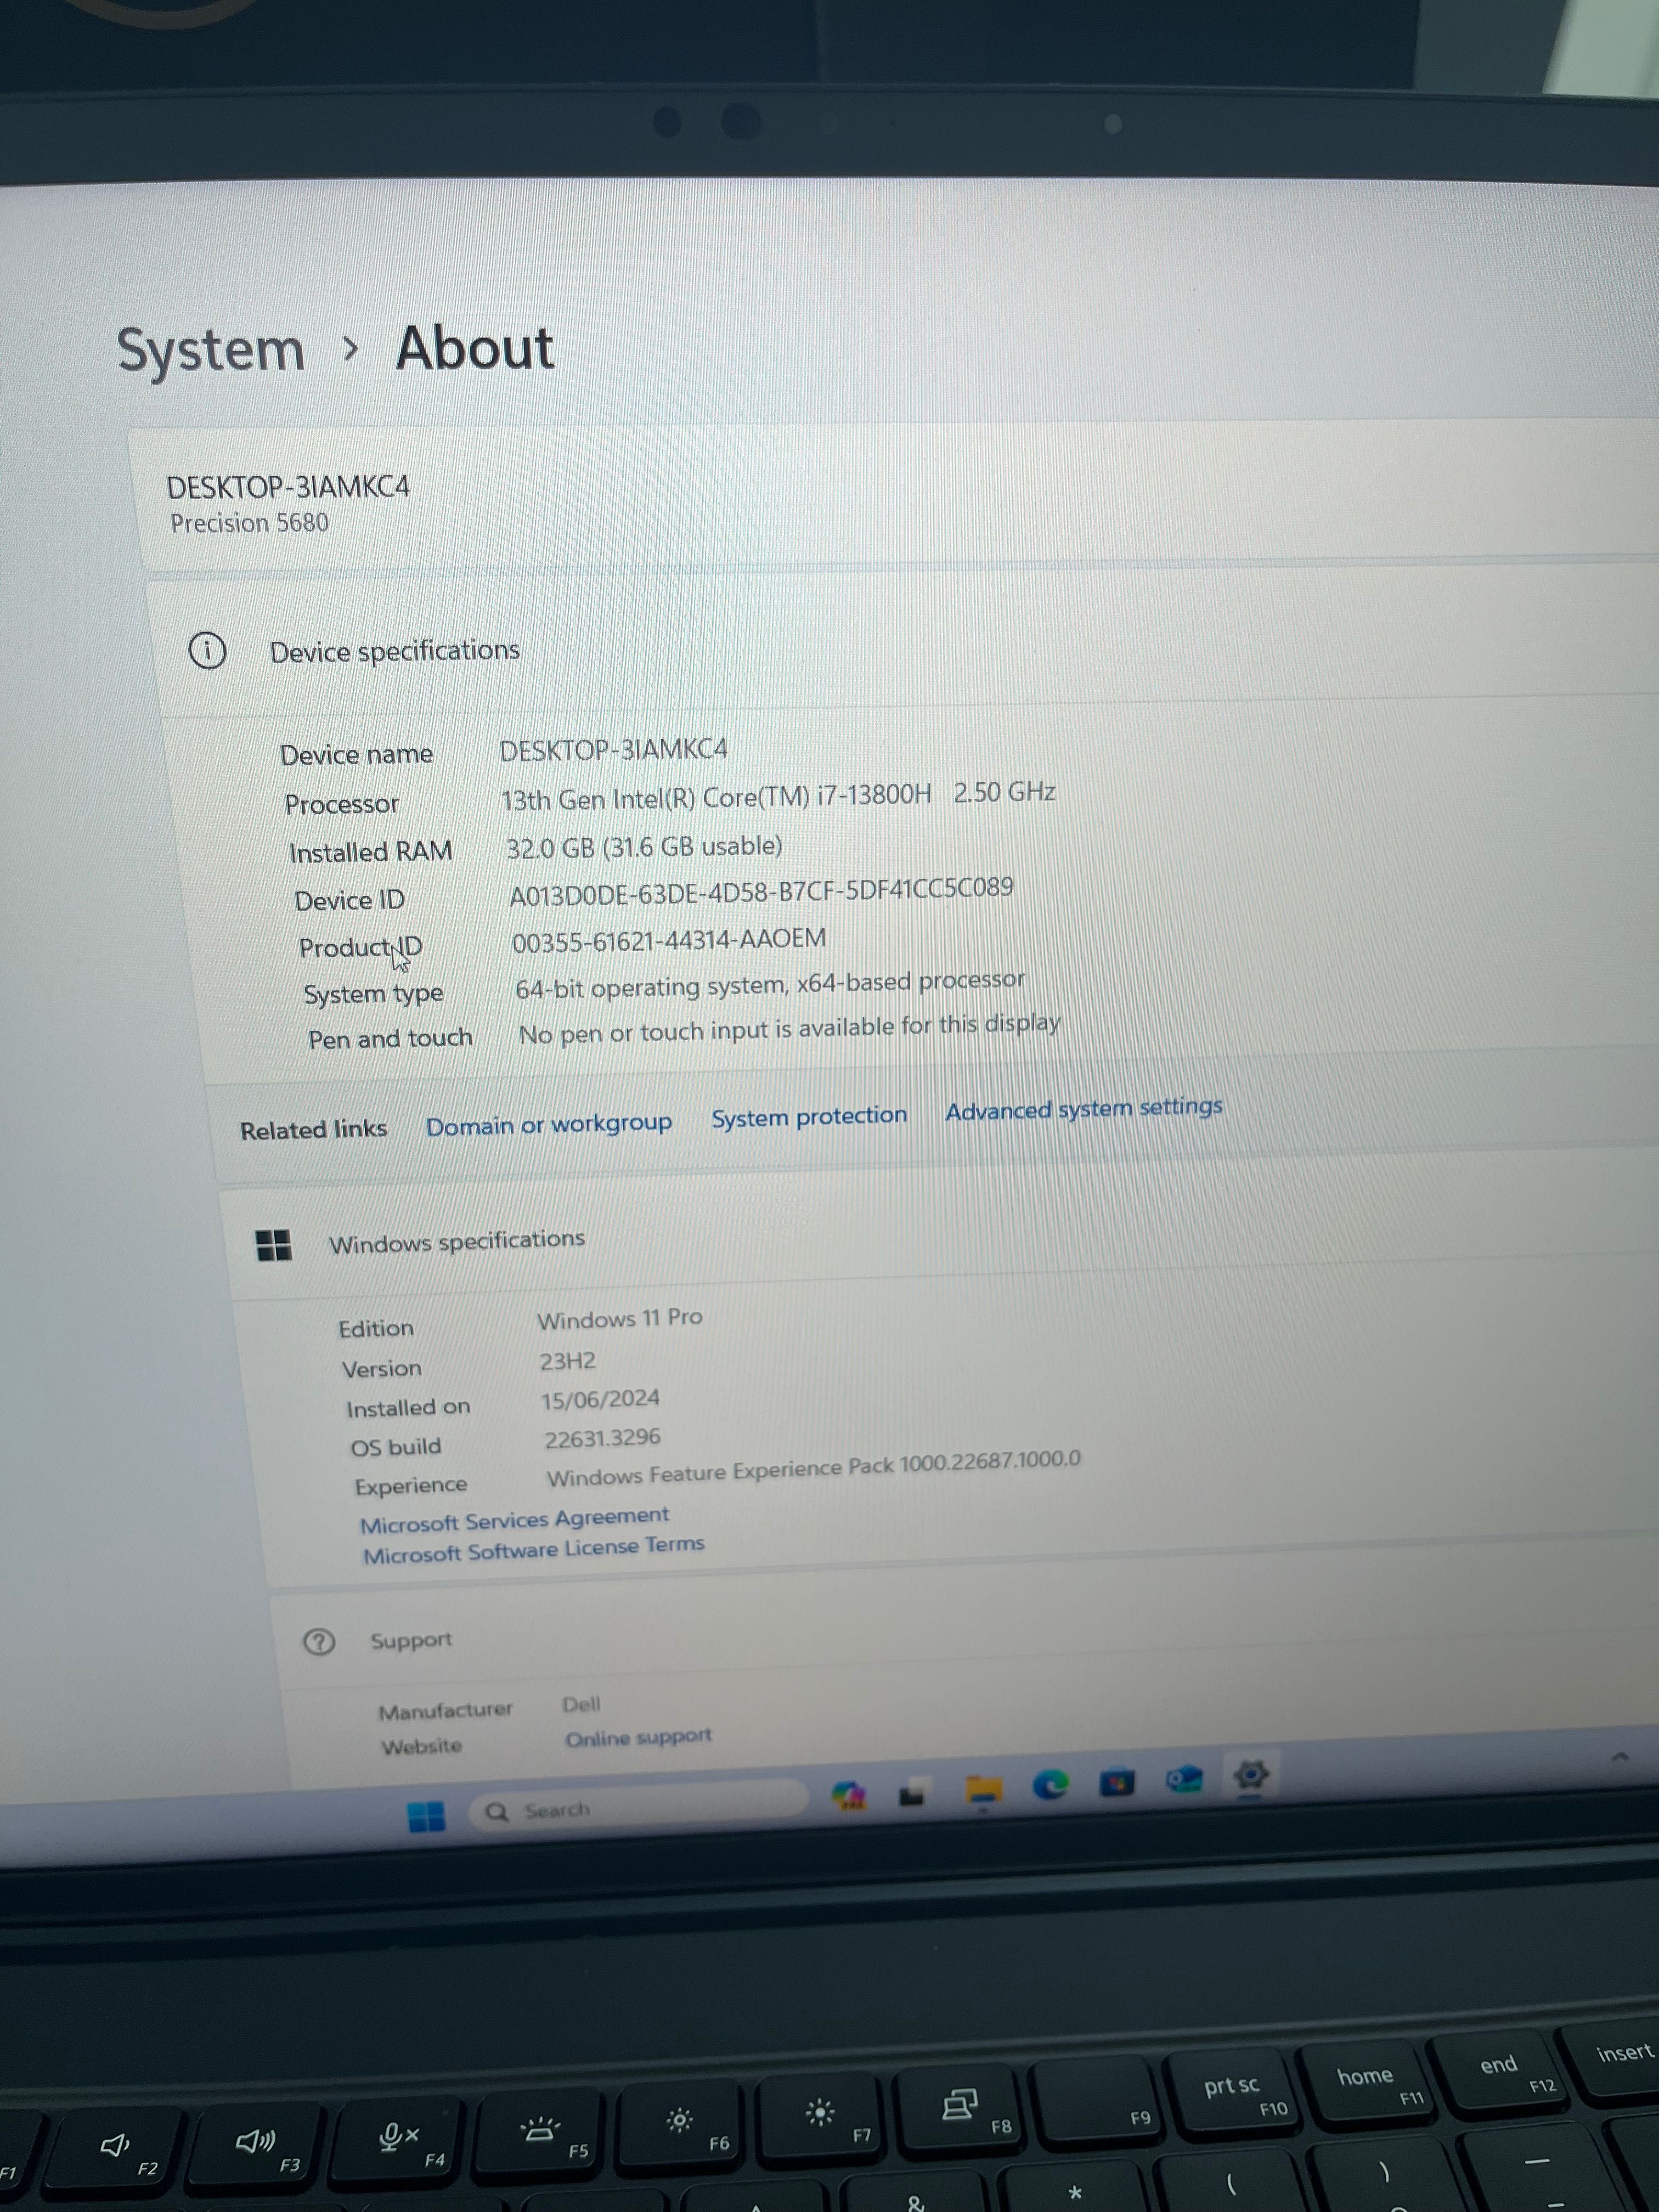Open Microsoft Software License Terms link

tap(533, 1549)
